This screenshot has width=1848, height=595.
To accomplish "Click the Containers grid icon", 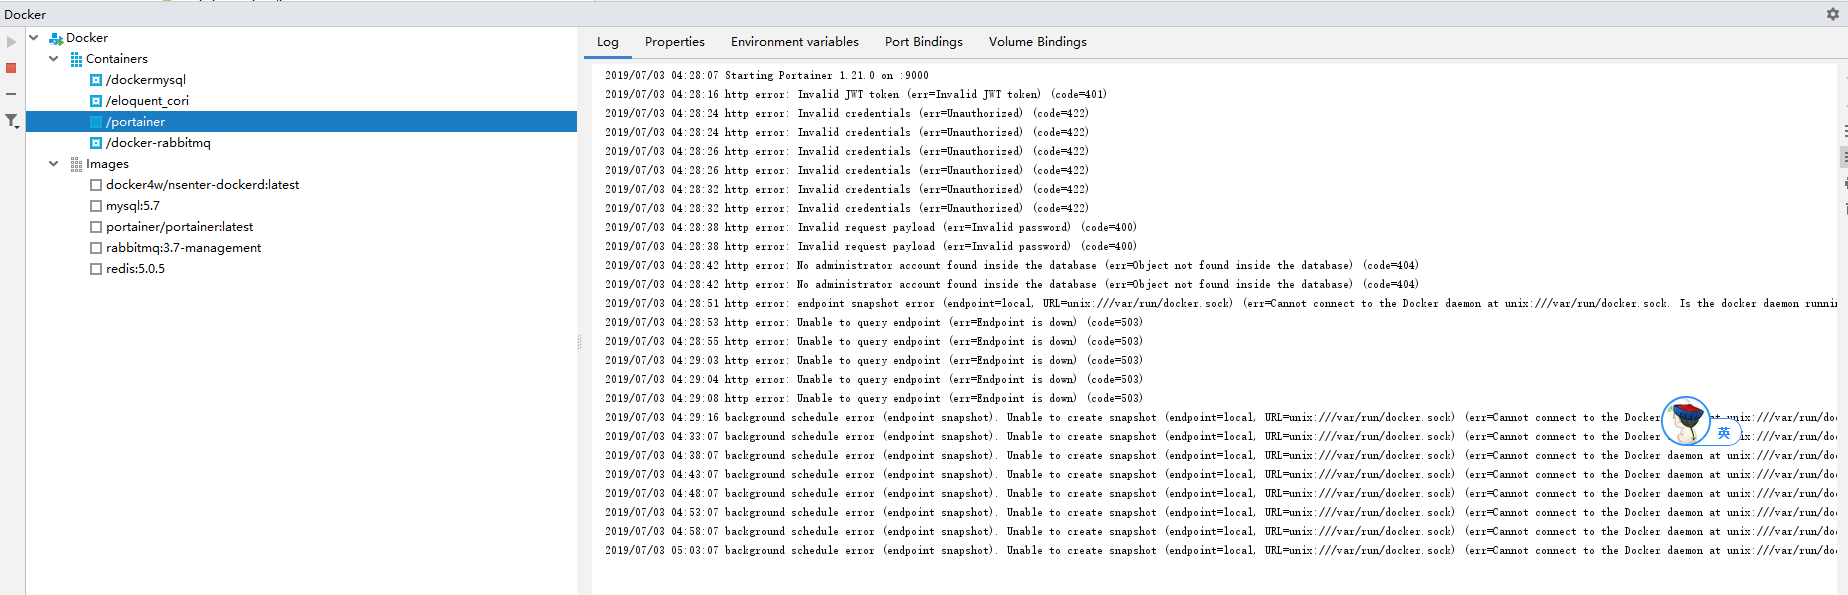I will 76,59.
